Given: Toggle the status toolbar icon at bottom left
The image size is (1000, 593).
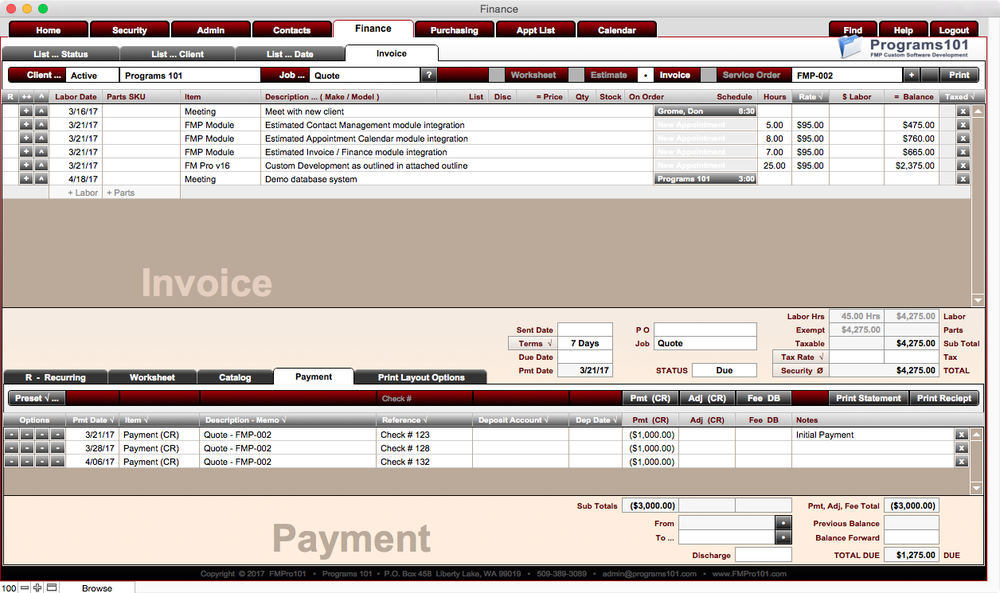Looking at the screenshot, I should [52, 587].
